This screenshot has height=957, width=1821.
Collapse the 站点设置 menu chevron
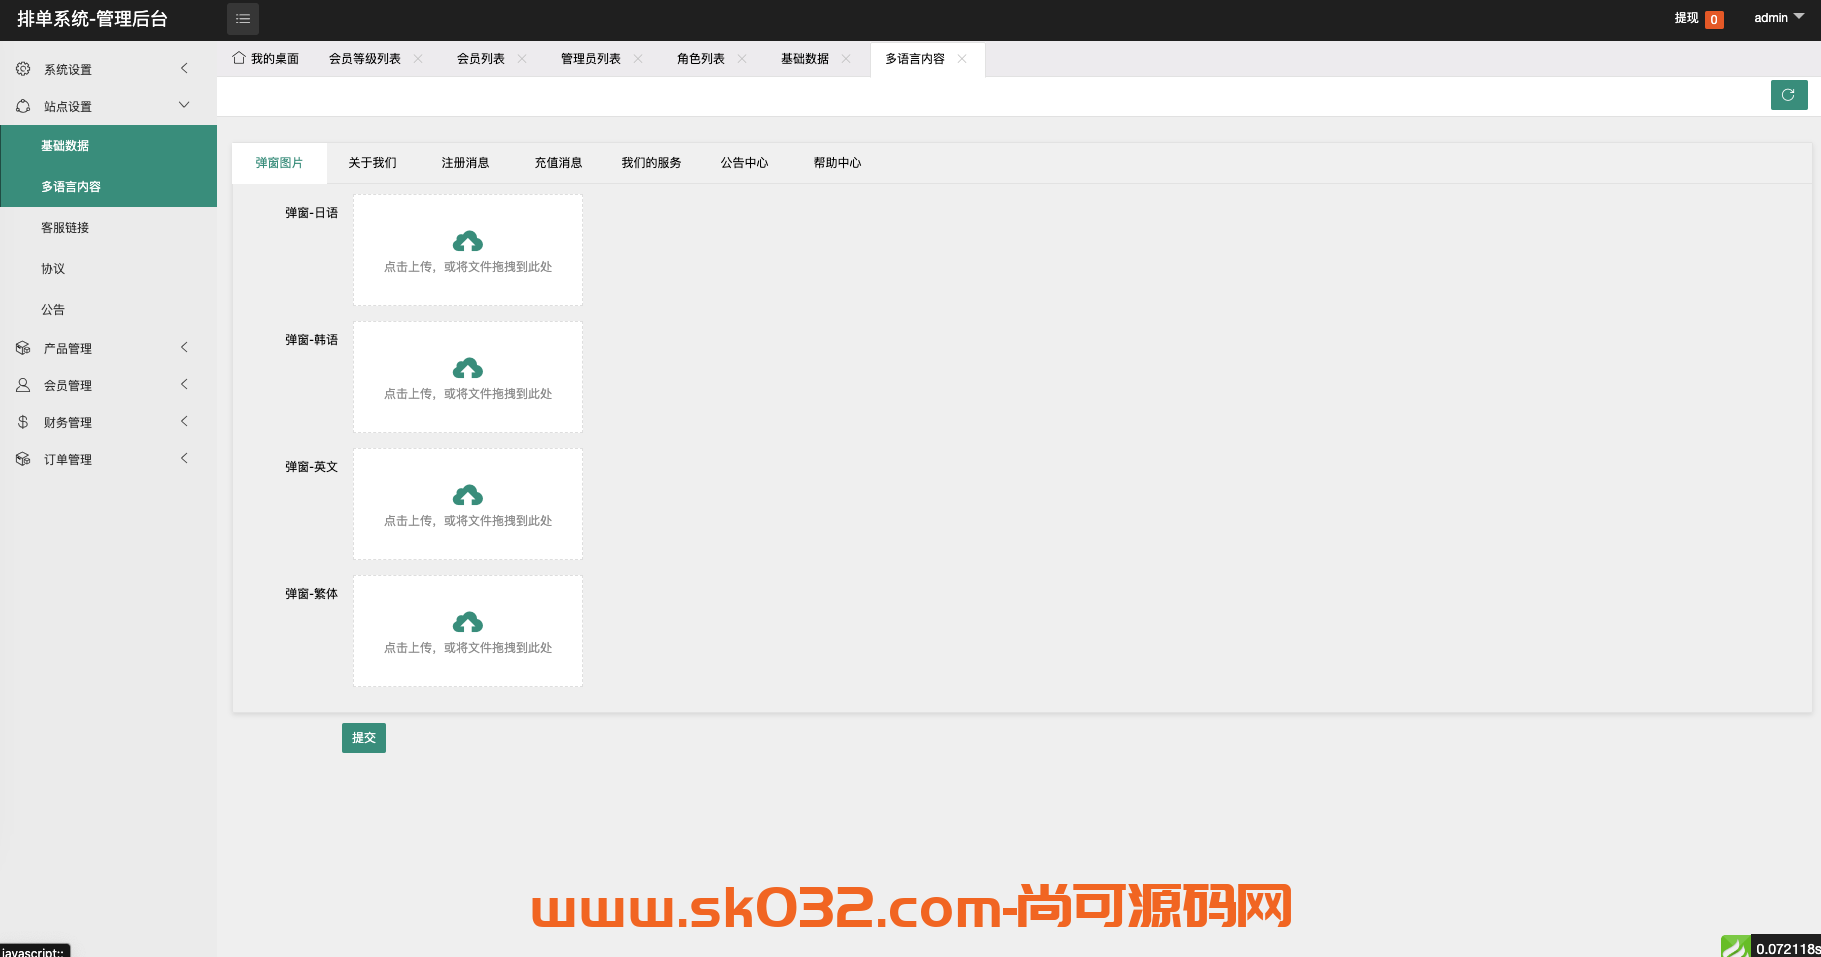coord(184,105)
